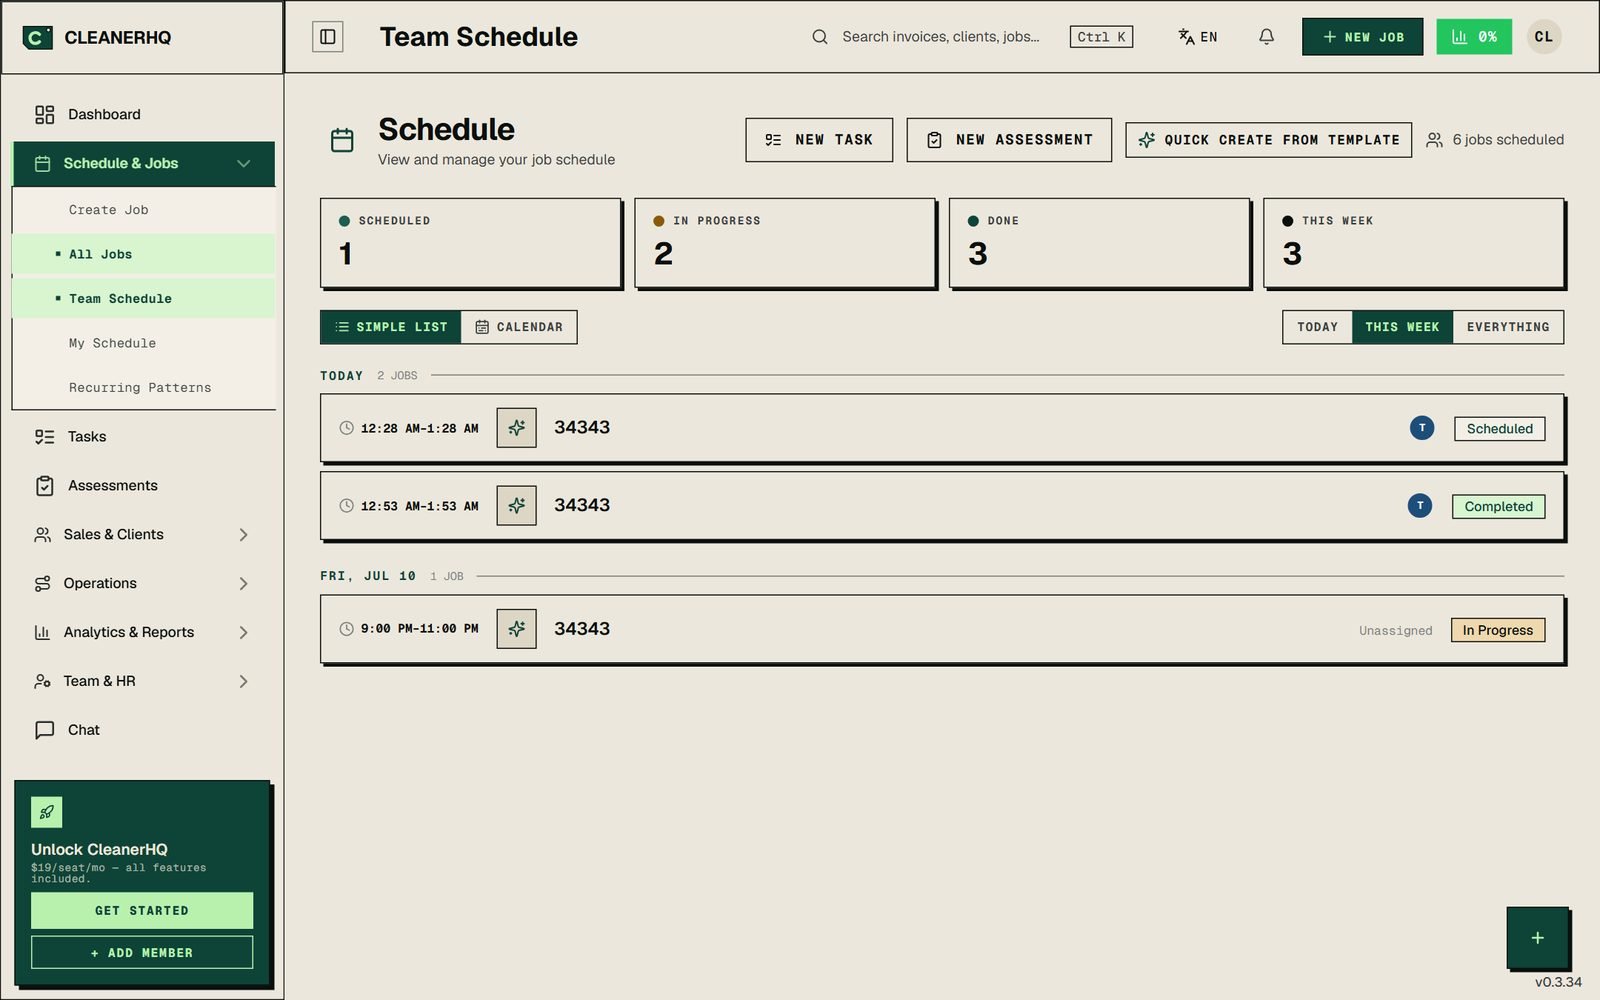The height and width of the screenshot is (1000, 1600).
Task: Click the Team & HR people icon
Action: pyautogui.click(x=42, y=681)
